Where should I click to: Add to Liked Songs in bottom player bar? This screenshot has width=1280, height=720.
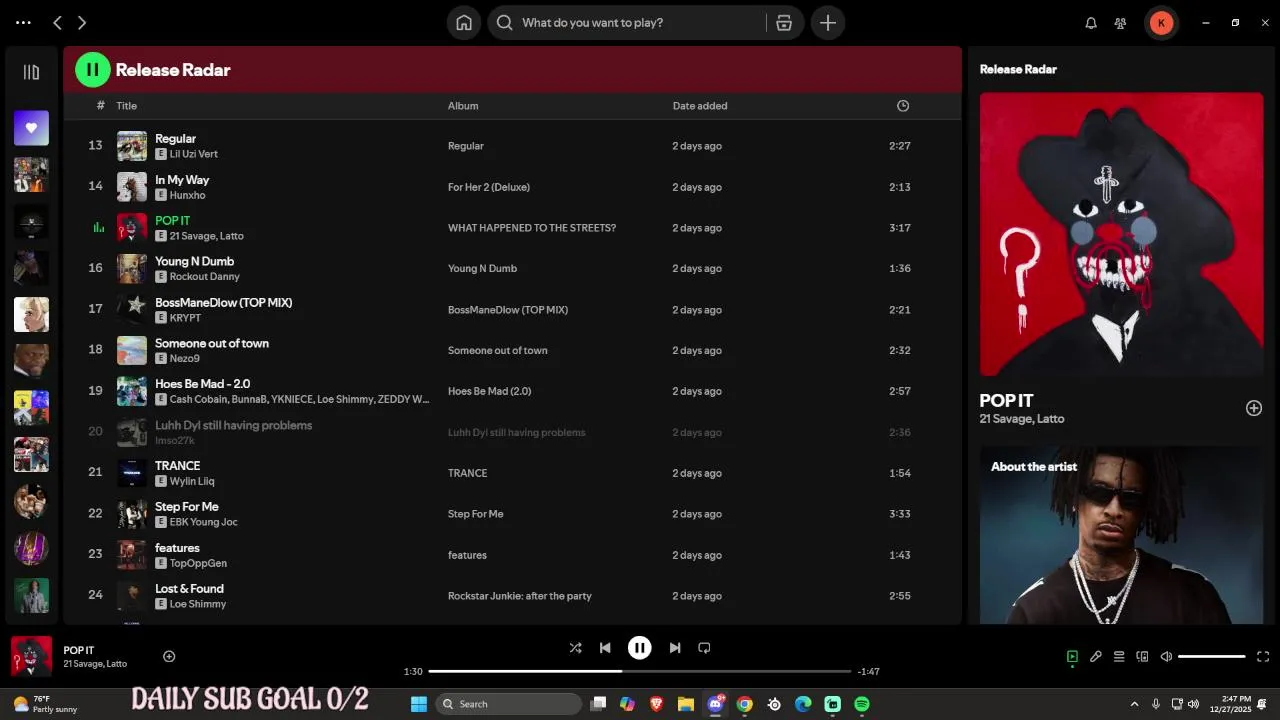click(x=169, y=657)
